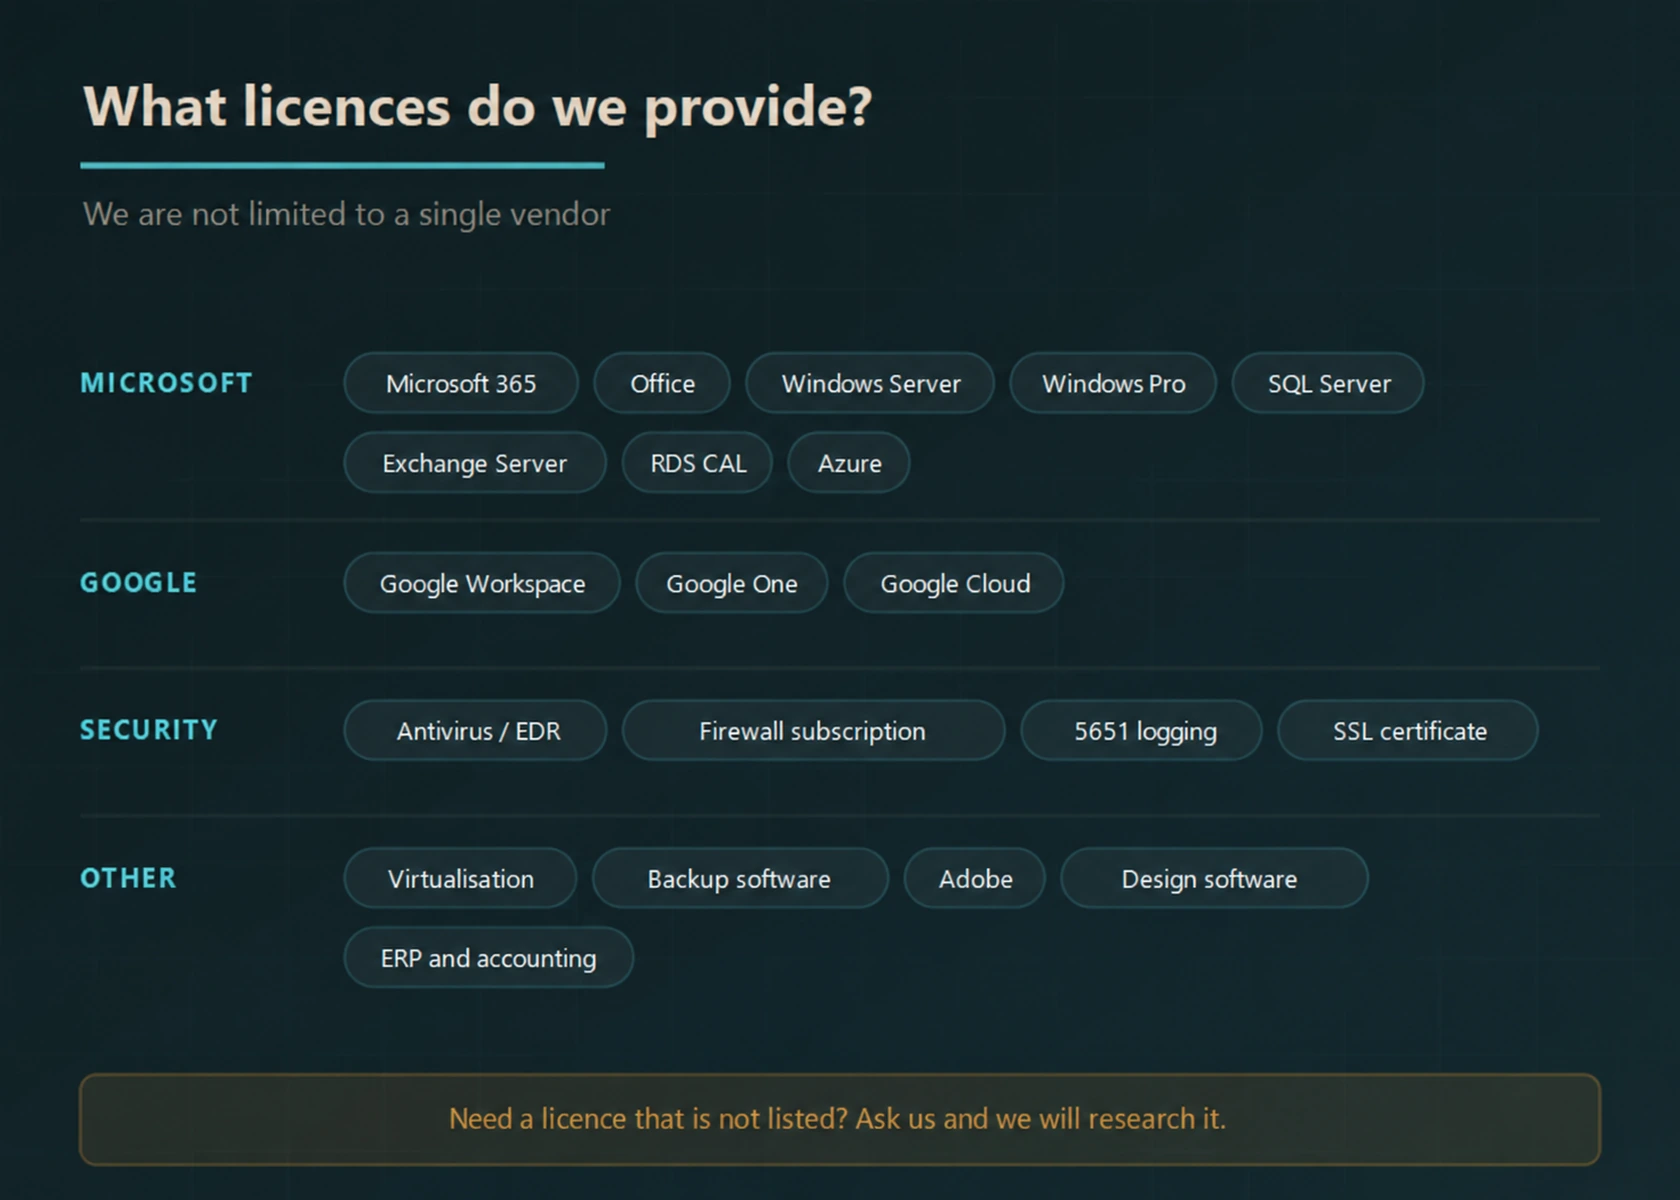Click the Adobe licence chip
This screenshot has height=1200, width=1680.
(975, 878)
